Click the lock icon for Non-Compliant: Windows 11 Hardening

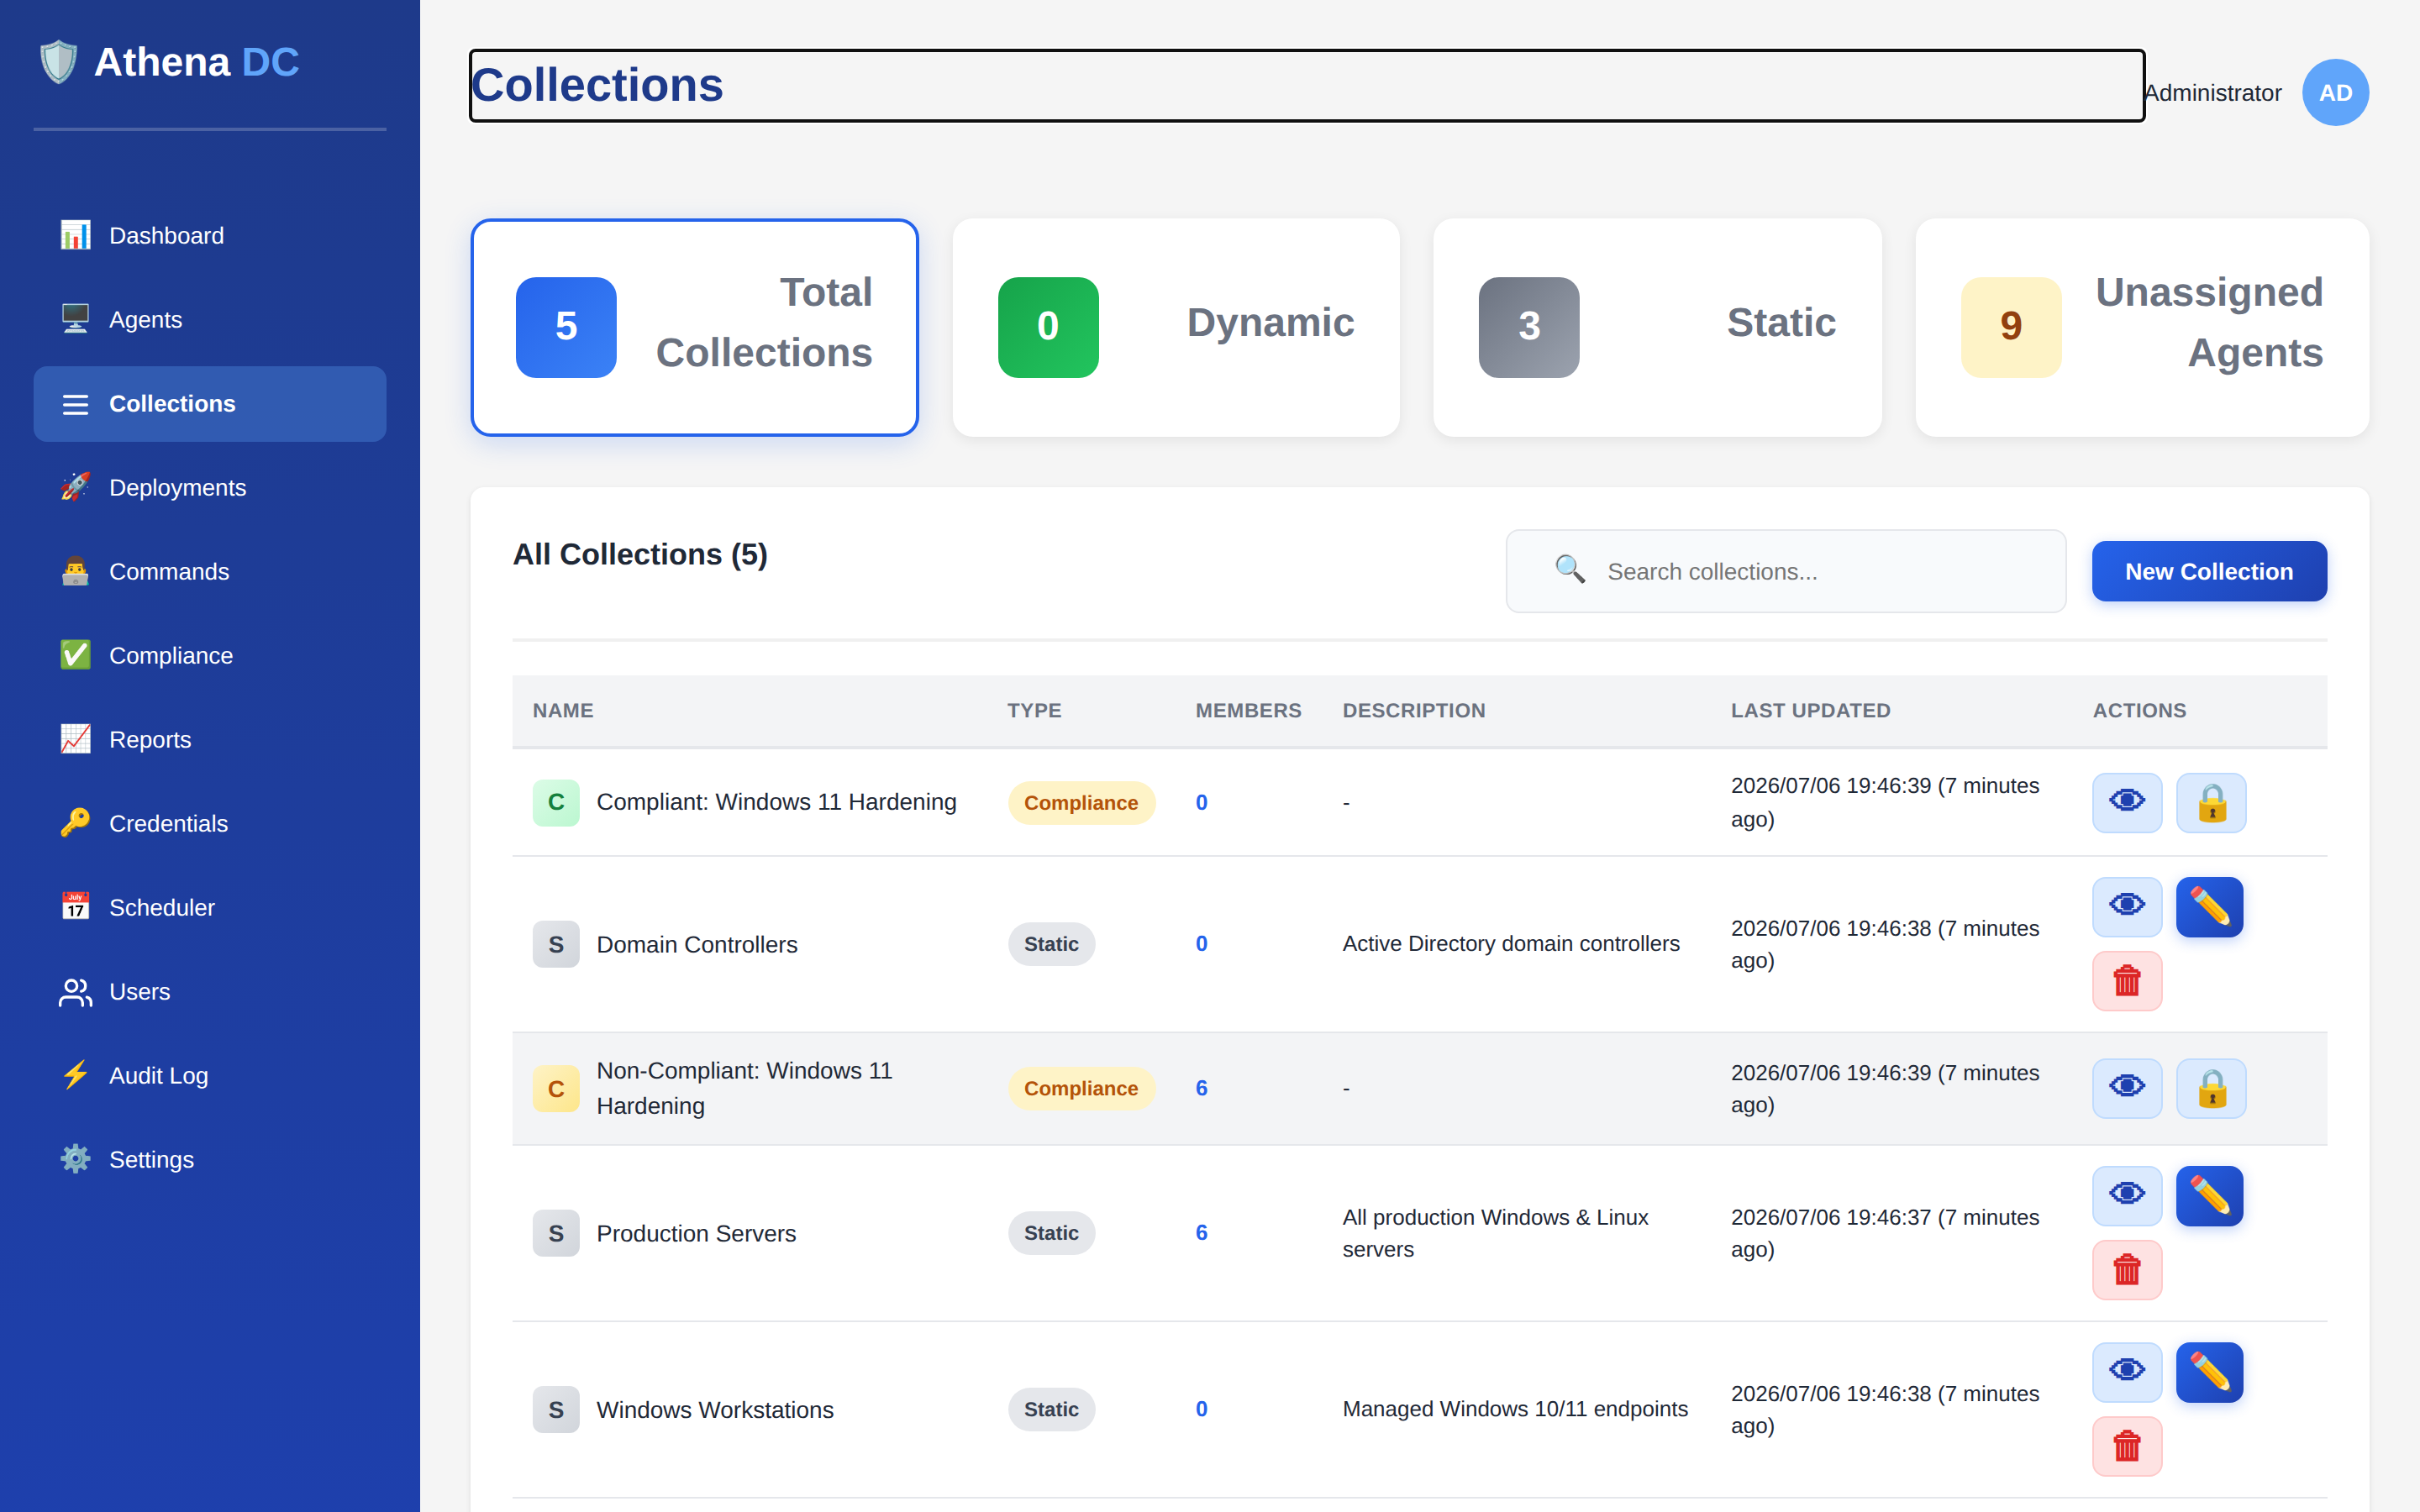2211,1088
